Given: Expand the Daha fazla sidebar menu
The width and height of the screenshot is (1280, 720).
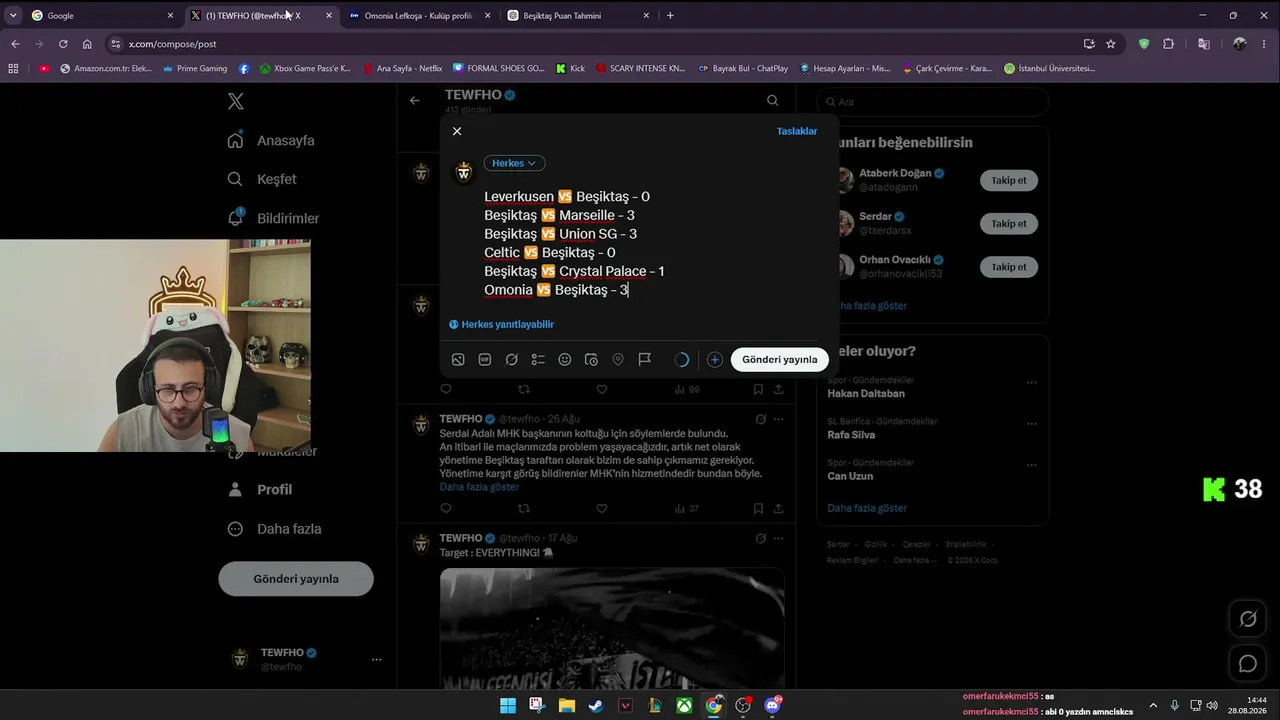Looking at the screenshot, I should pos(275,529).
